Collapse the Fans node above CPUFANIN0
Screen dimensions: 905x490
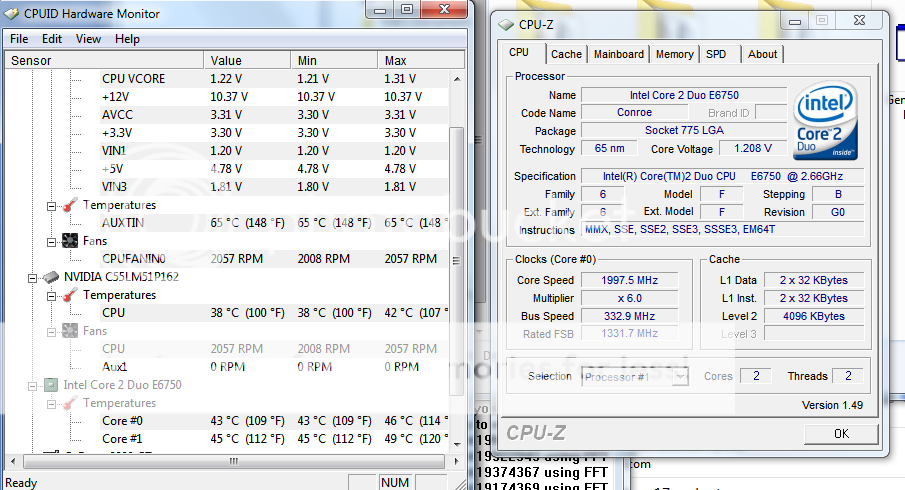click(x=51, y=241)
